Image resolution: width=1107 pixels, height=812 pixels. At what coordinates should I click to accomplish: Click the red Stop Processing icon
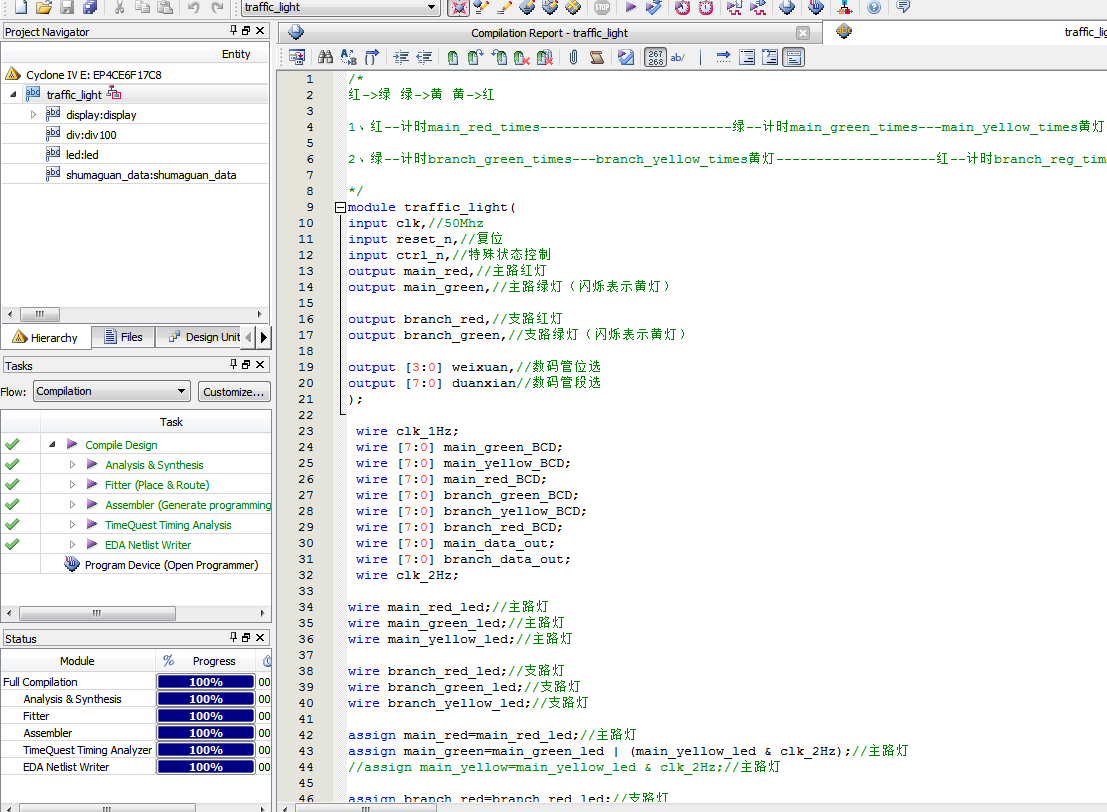602,7
